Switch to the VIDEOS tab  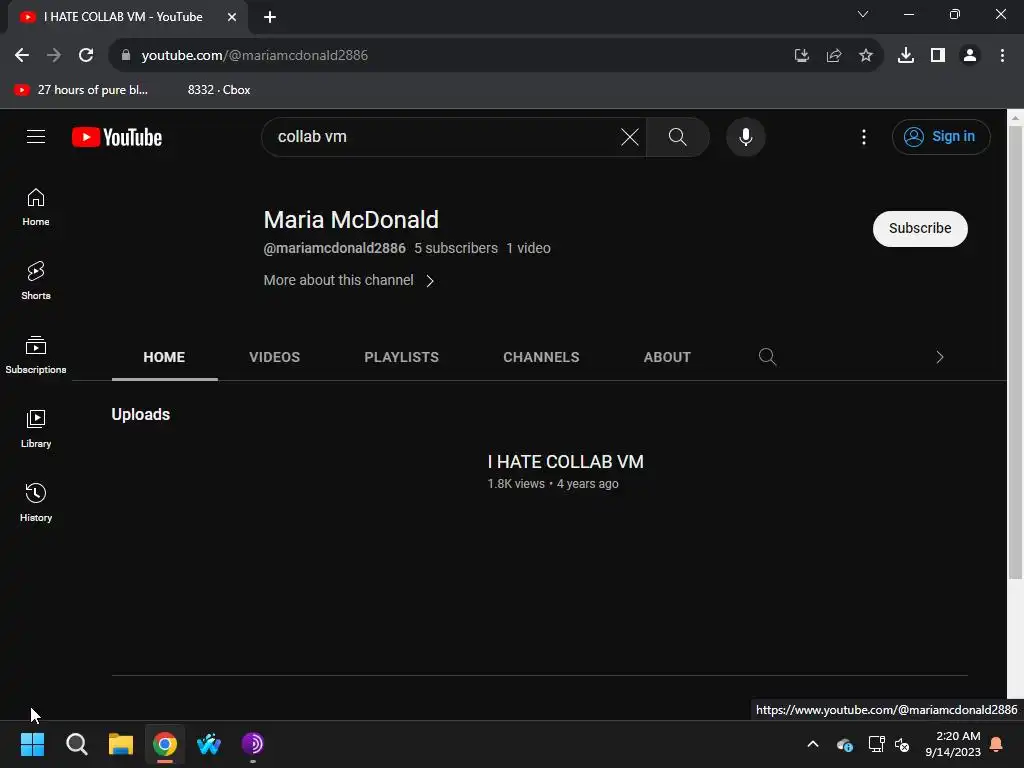(x=274, y=357)
